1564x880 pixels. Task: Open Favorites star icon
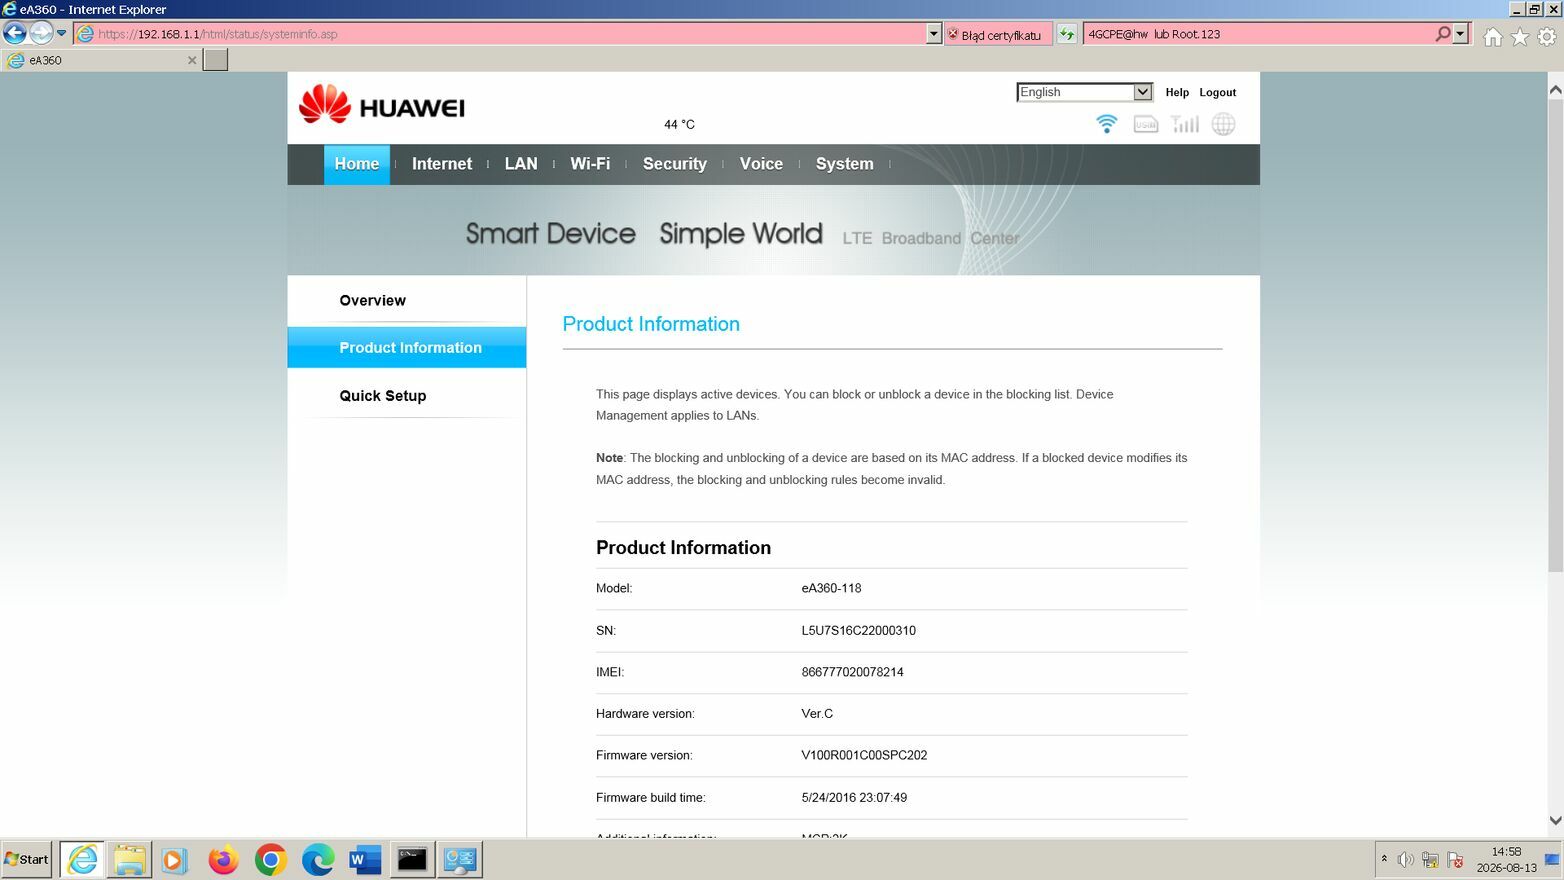[1520, 37]
